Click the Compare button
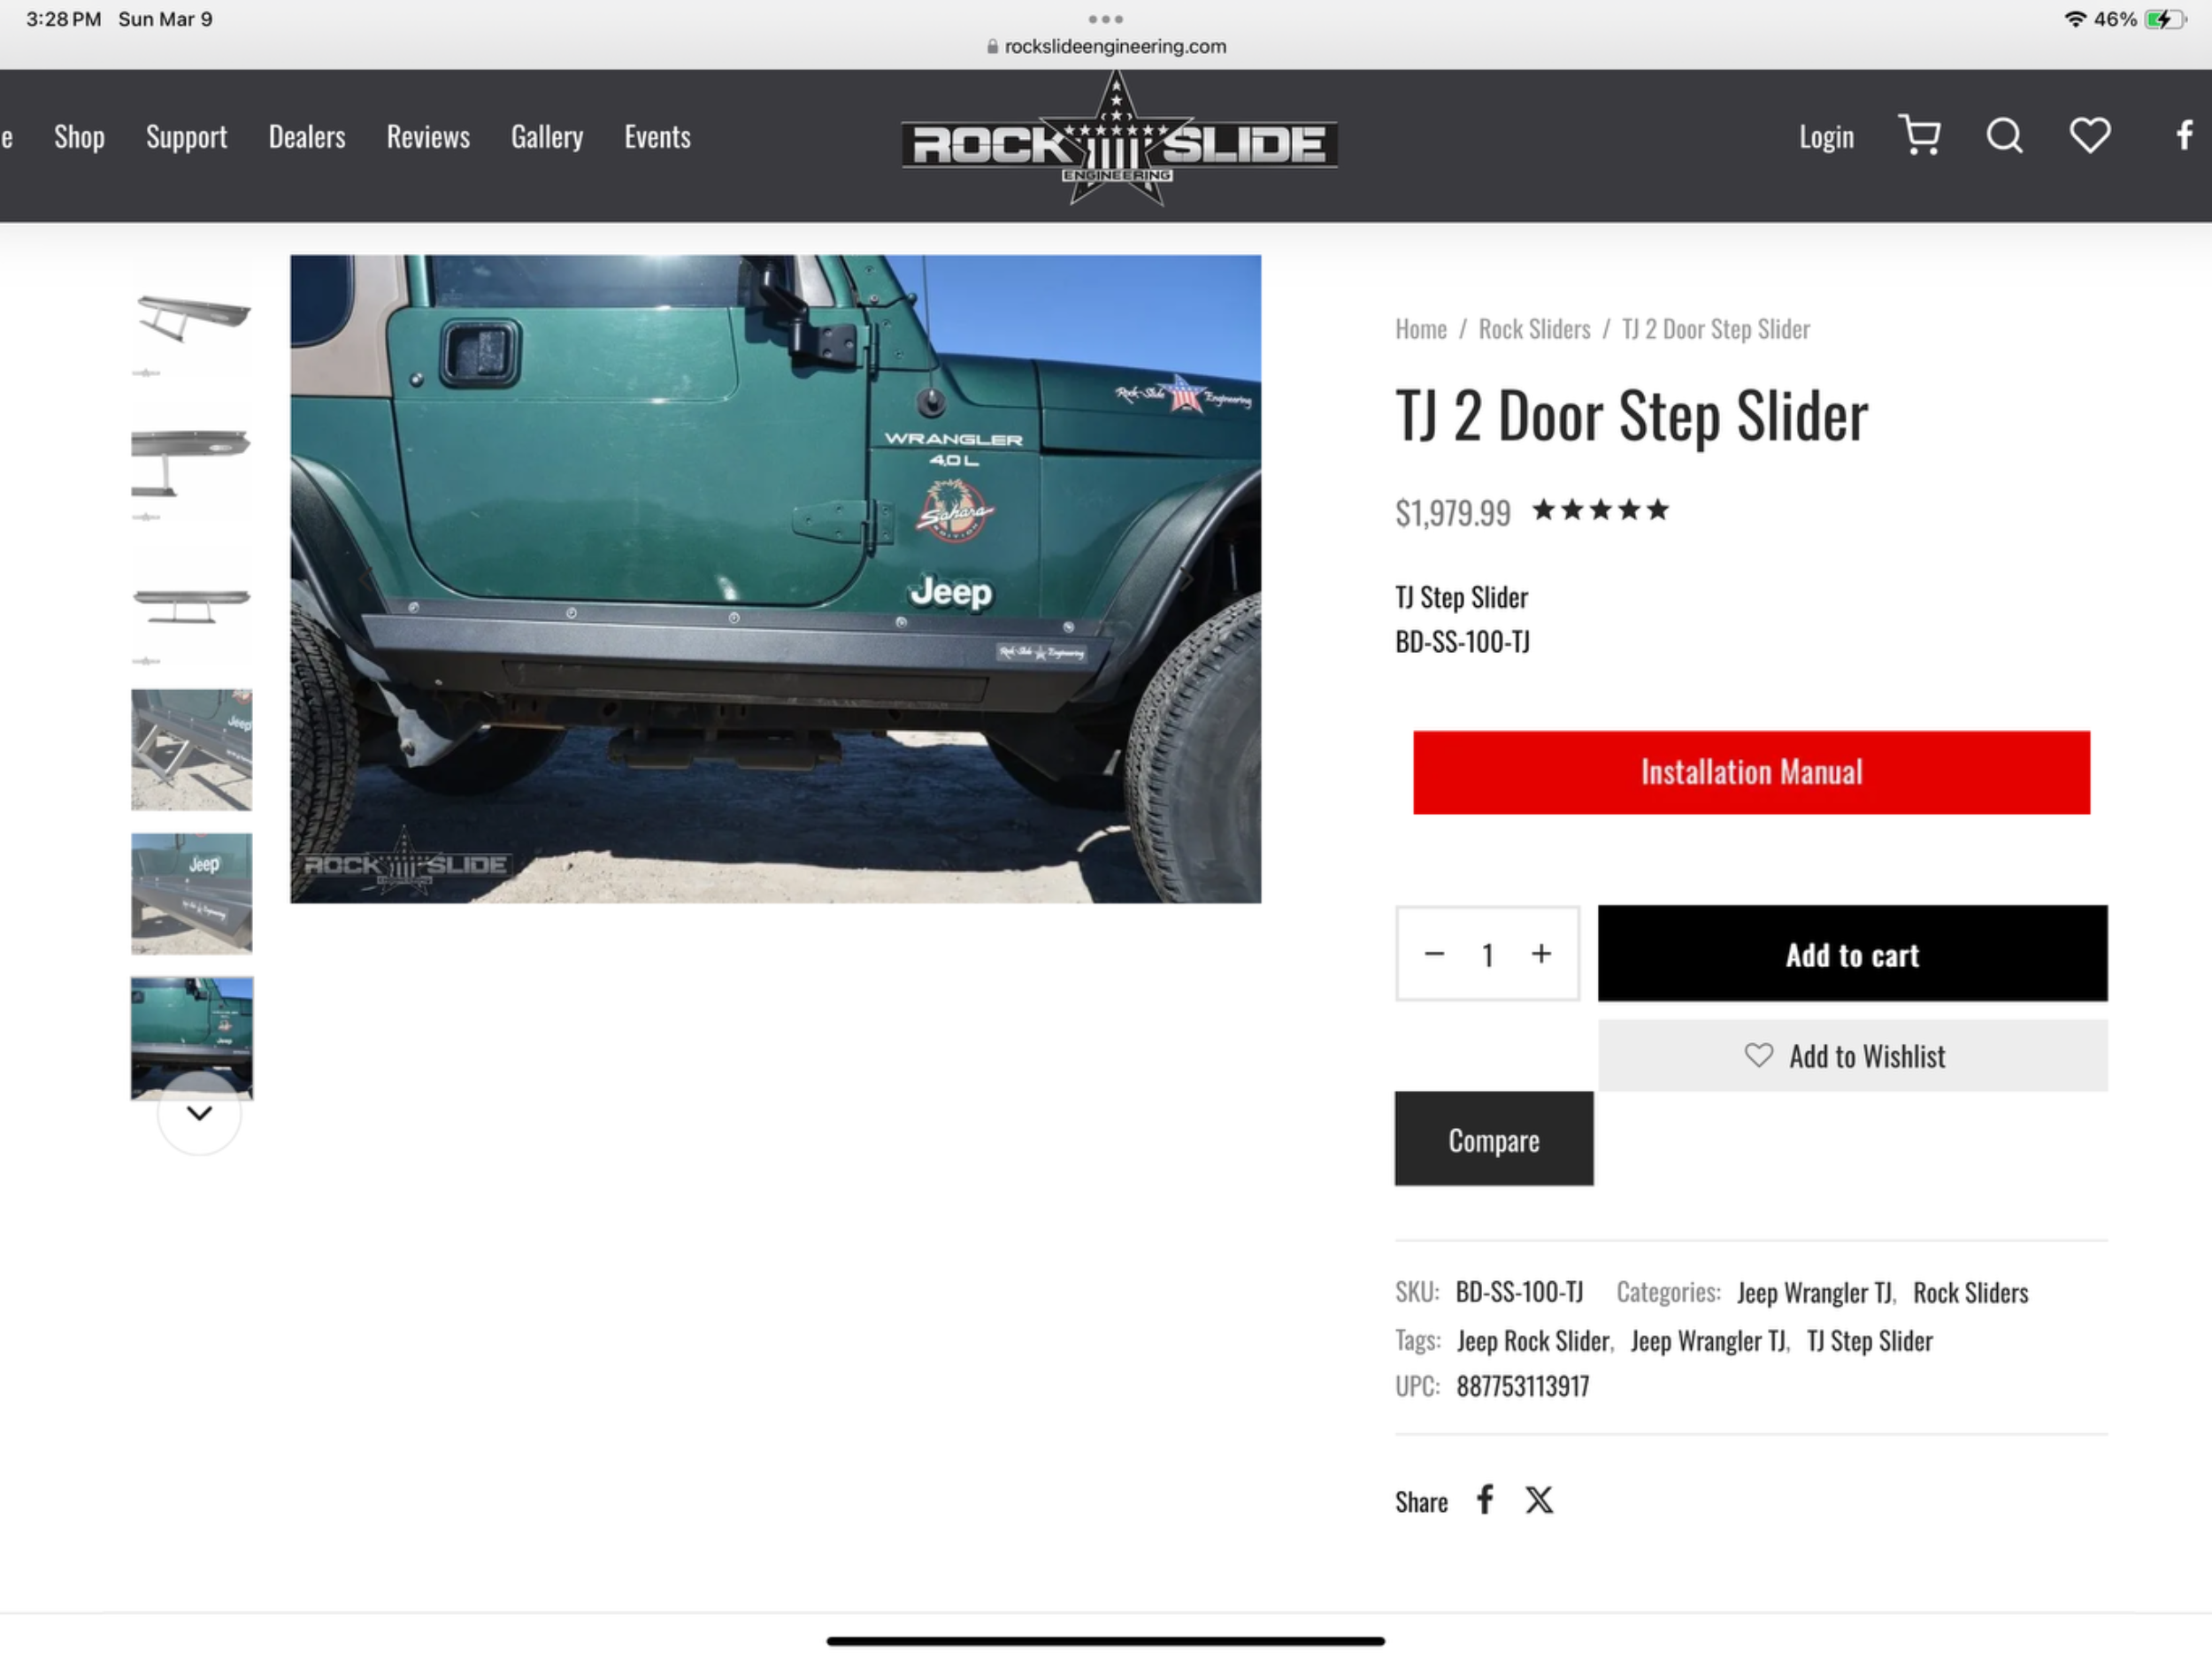This screenshot has width=2212, height=1658. pos(1494,1139)
